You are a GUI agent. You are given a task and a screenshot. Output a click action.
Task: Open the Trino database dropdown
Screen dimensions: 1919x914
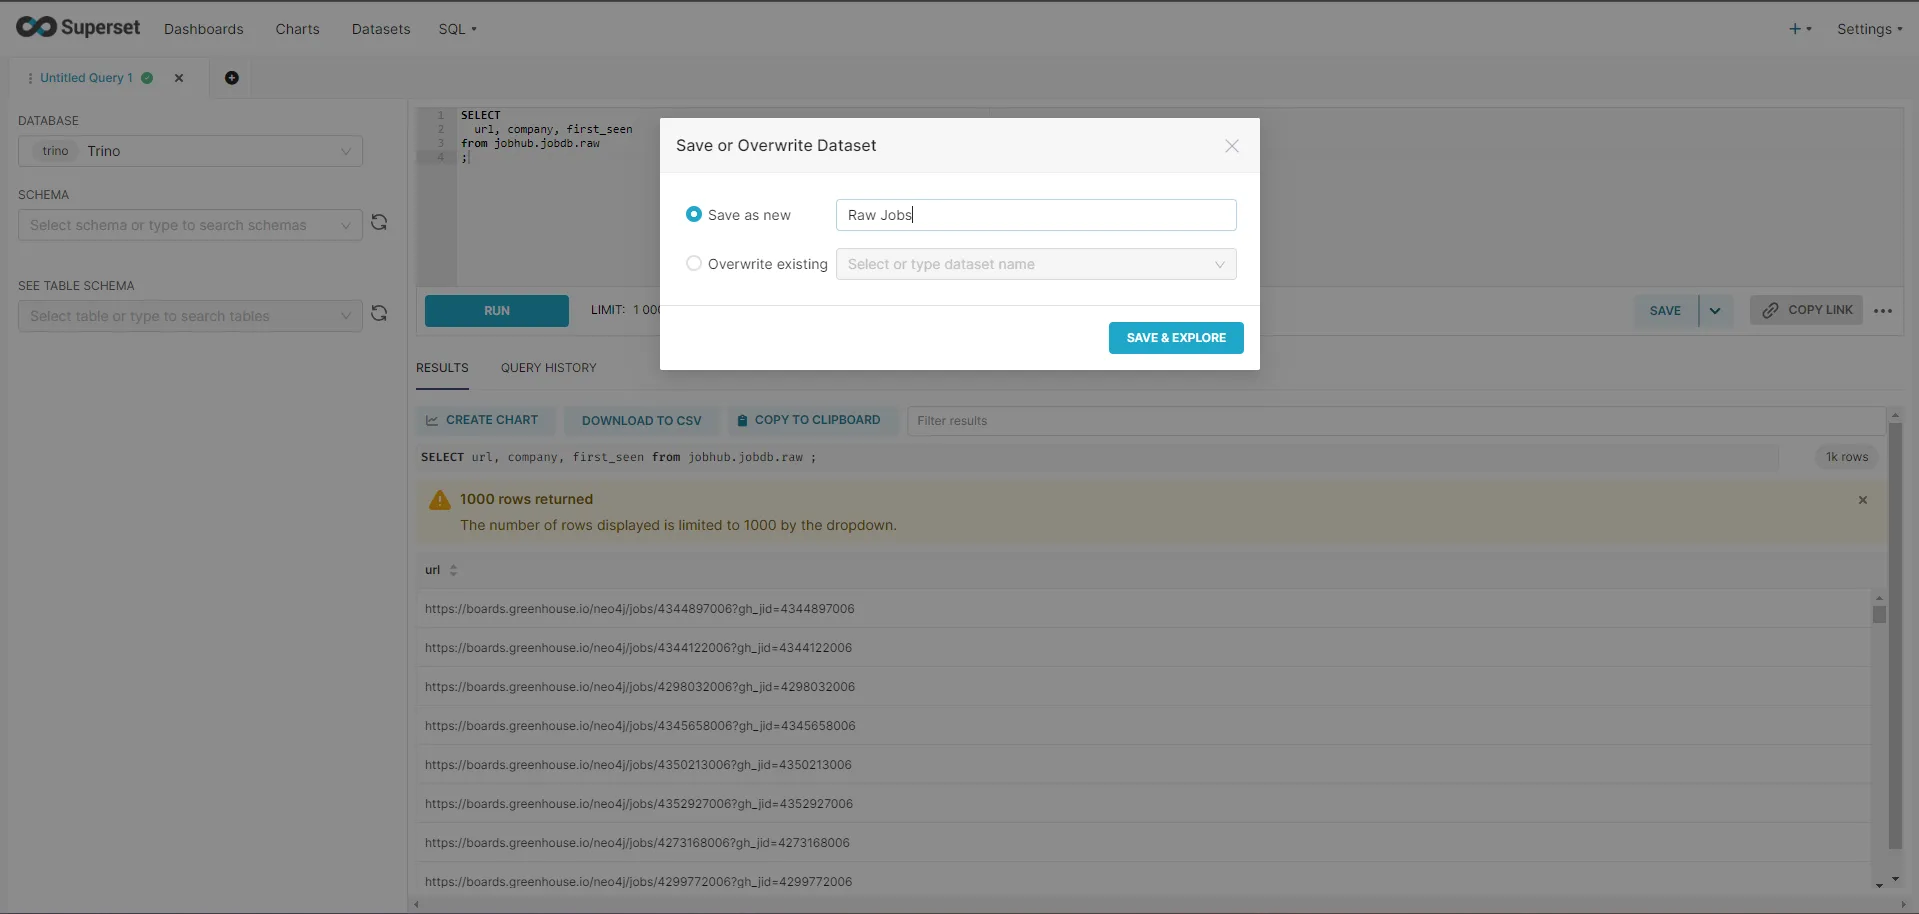[190, 151]
